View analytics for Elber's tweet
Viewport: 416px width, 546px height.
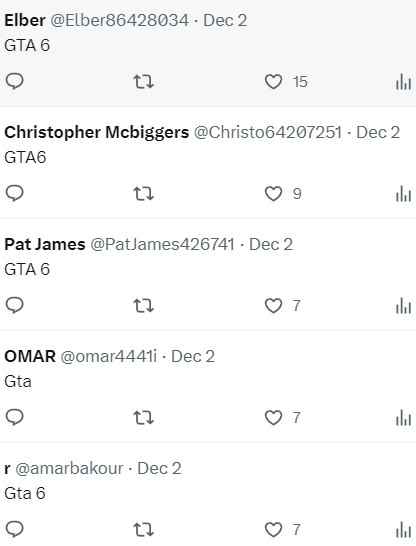coord(403,82)
